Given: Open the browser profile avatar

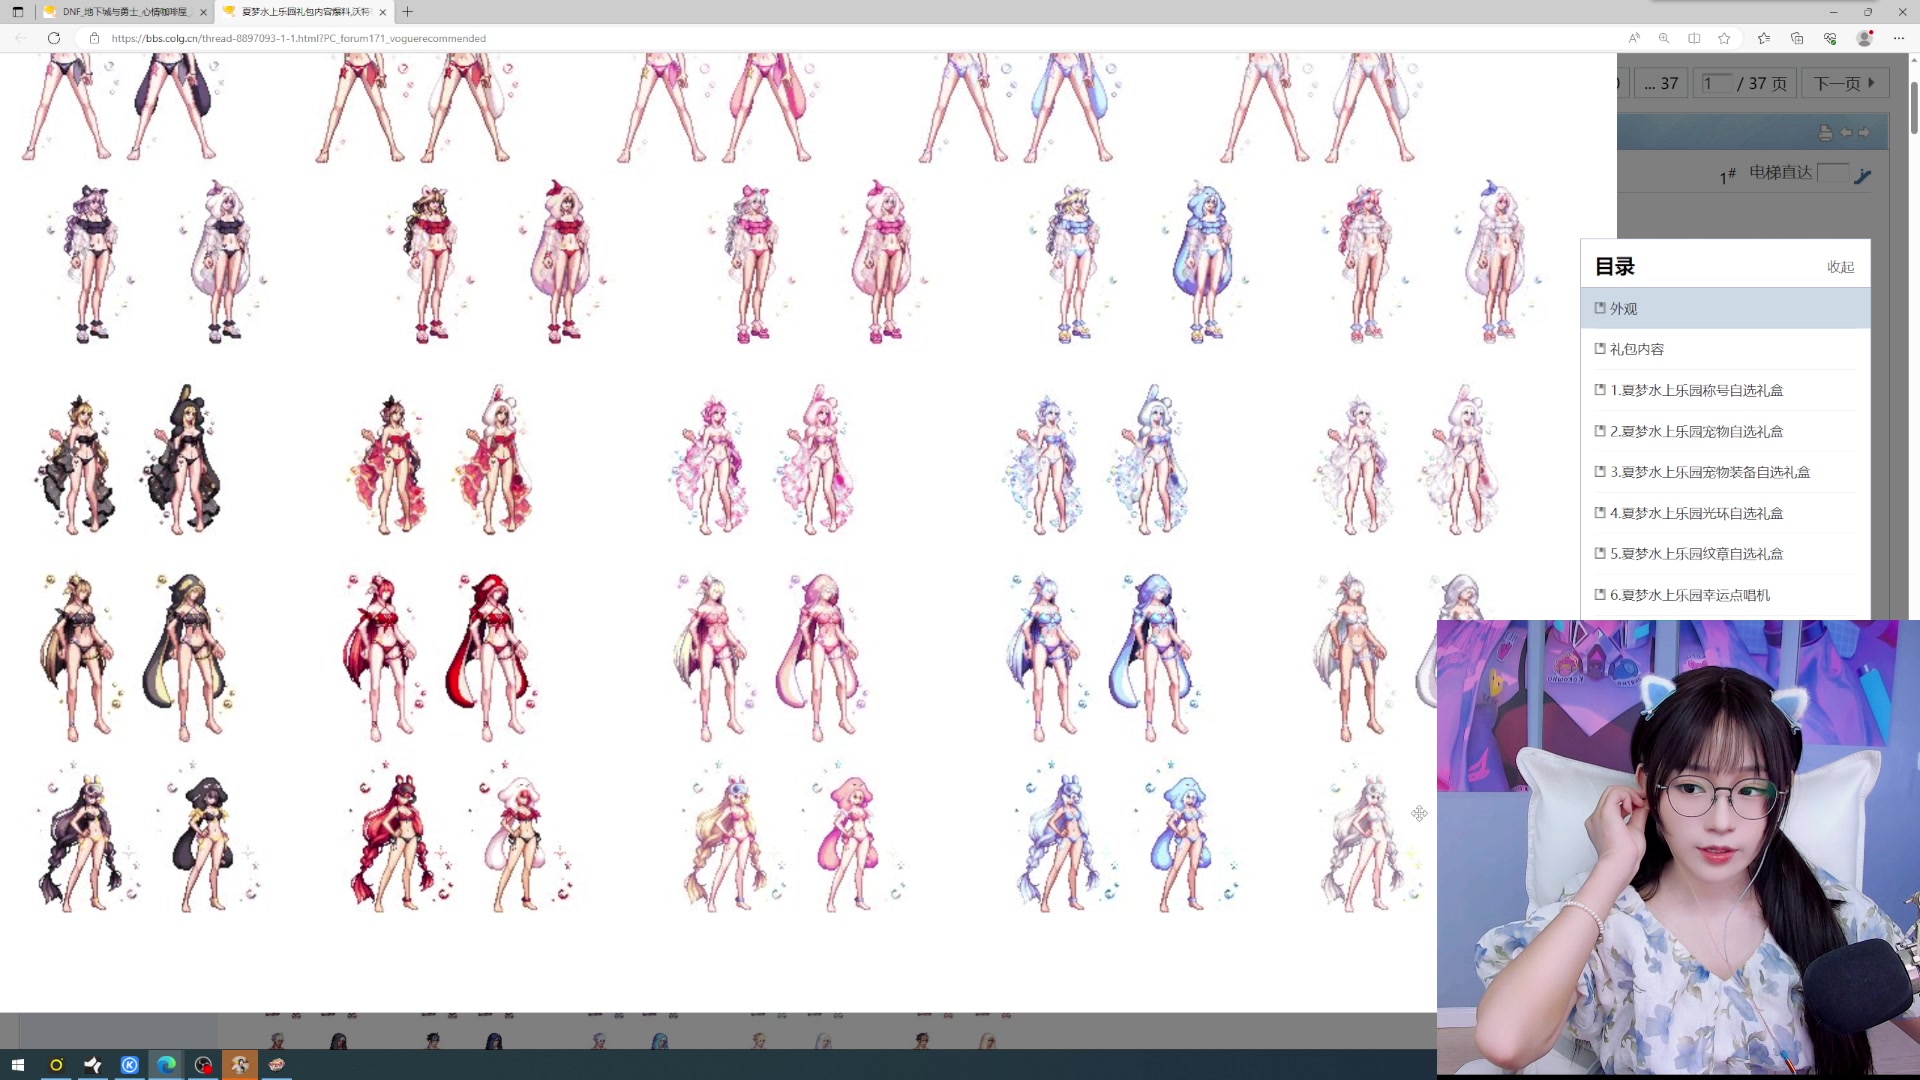Looking at the screenshot, I should (x=1865, y=38).
